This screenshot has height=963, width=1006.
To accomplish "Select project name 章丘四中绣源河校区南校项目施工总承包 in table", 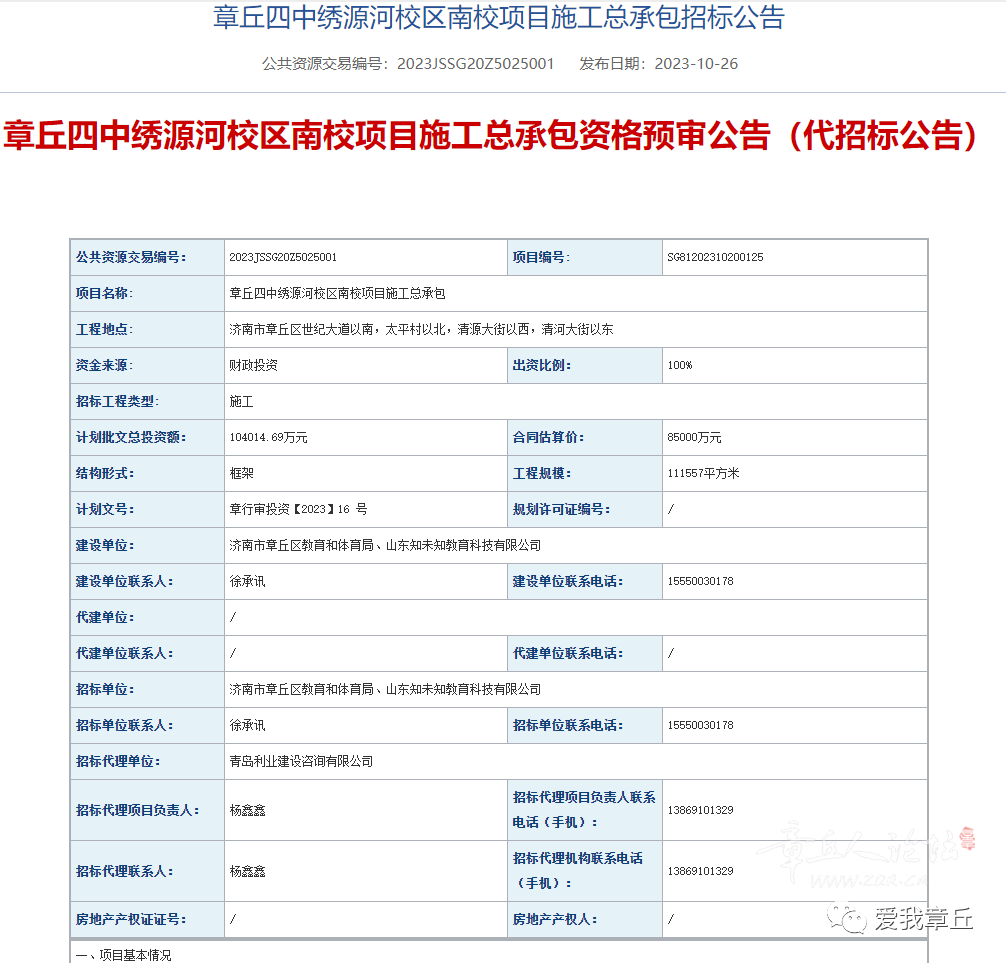I will [x=337, y=293].
